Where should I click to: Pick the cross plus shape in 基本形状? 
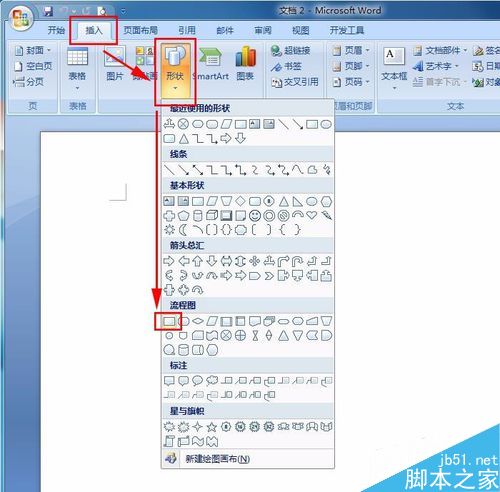click(x=169, y=216)
